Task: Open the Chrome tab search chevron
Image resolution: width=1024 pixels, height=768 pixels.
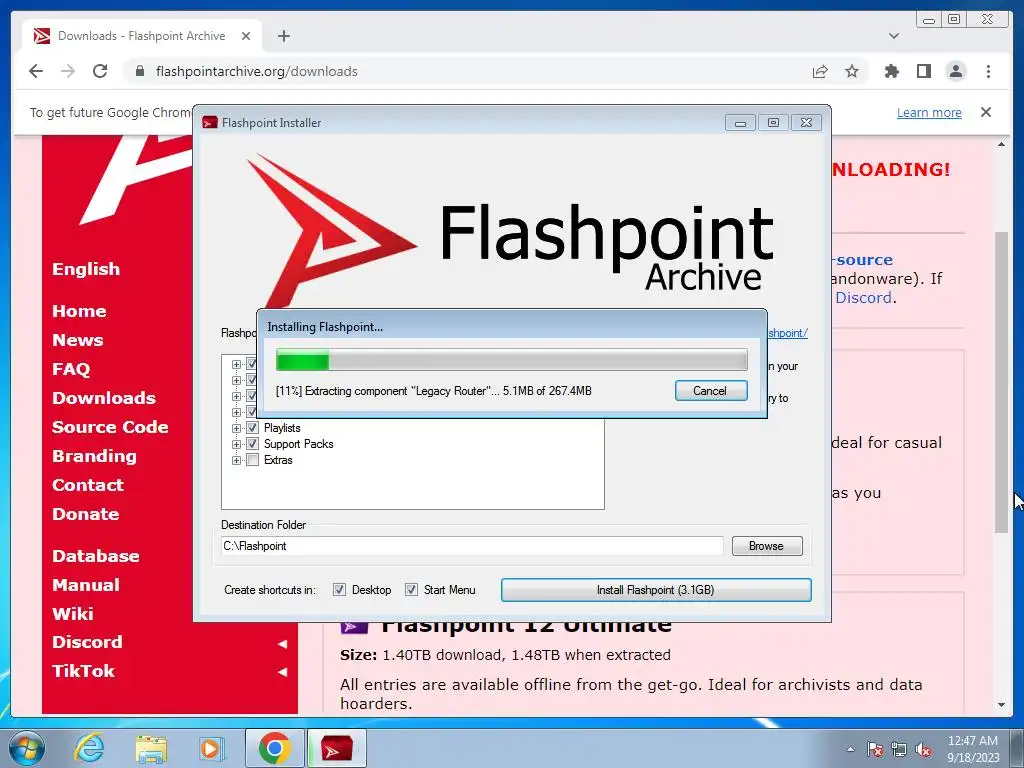Action: pos(894,36)
